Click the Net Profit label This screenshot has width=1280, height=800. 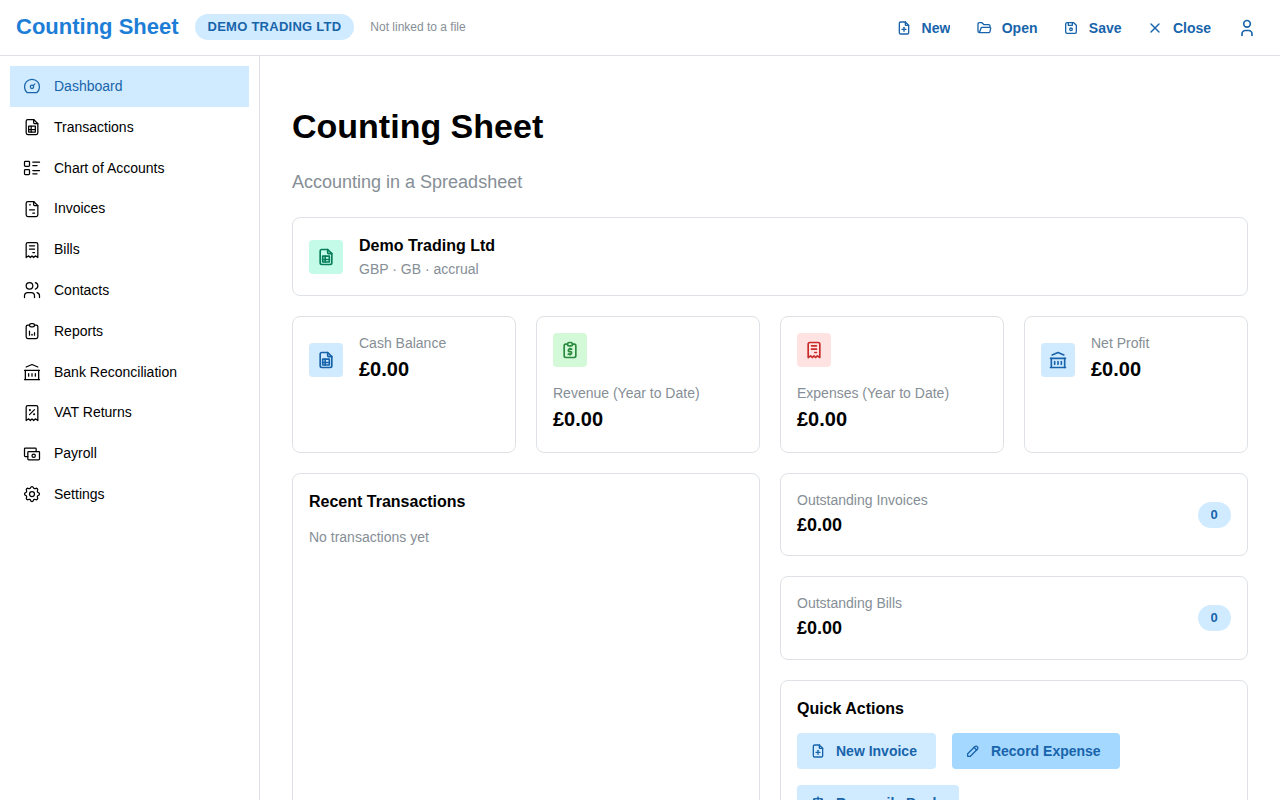coord(1120,343)
